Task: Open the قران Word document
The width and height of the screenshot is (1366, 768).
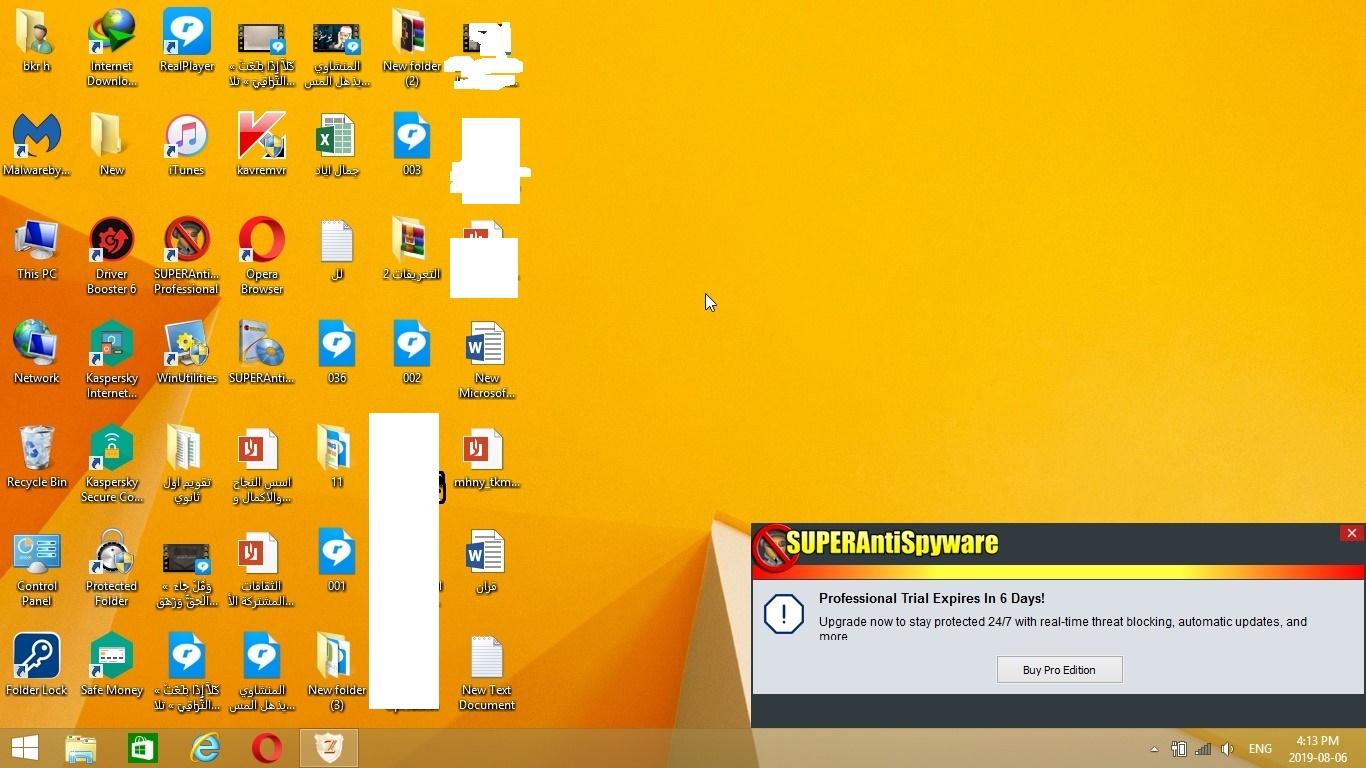Action: (x=487, y=563)
